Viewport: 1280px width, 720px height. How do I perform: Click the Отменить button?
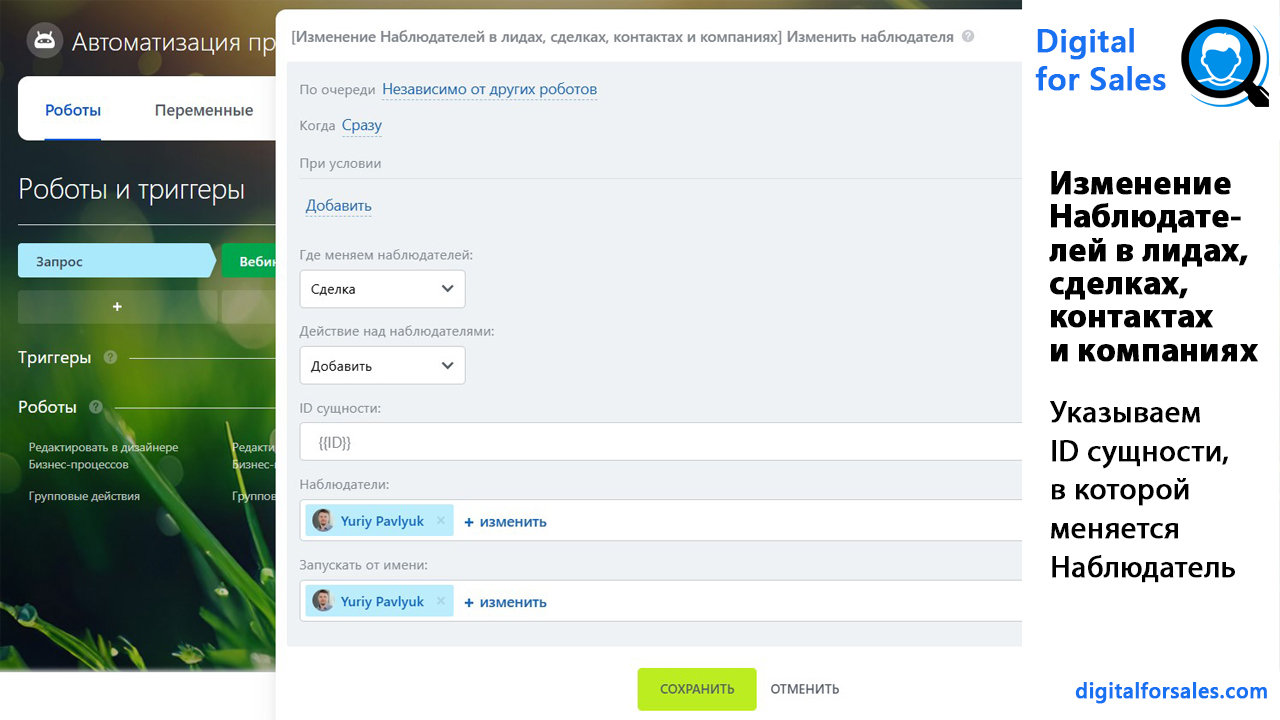click(x=804, y=689)
